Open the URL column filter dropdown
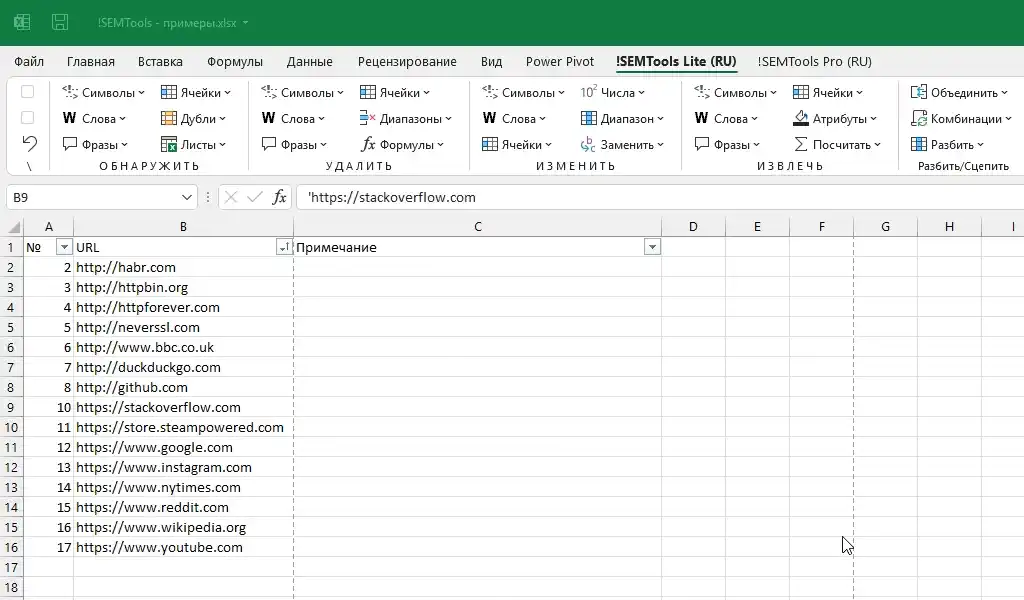 pos(284,247)
